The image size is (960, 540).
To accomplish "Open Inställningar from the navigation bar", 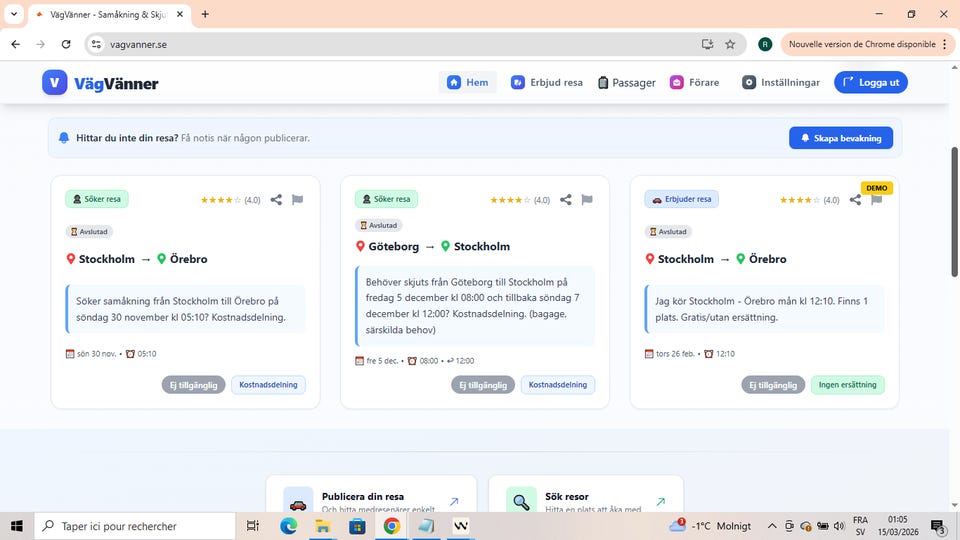I will click(x=781, y=83).
